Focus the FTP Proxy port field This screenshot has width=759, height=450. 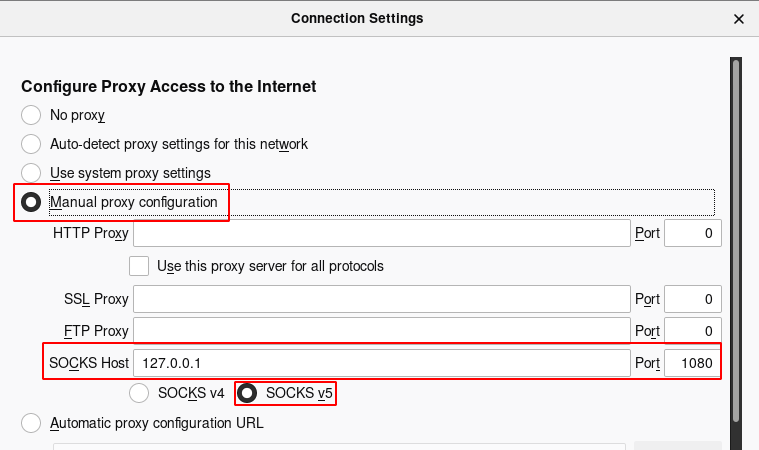tap(692, 331)
